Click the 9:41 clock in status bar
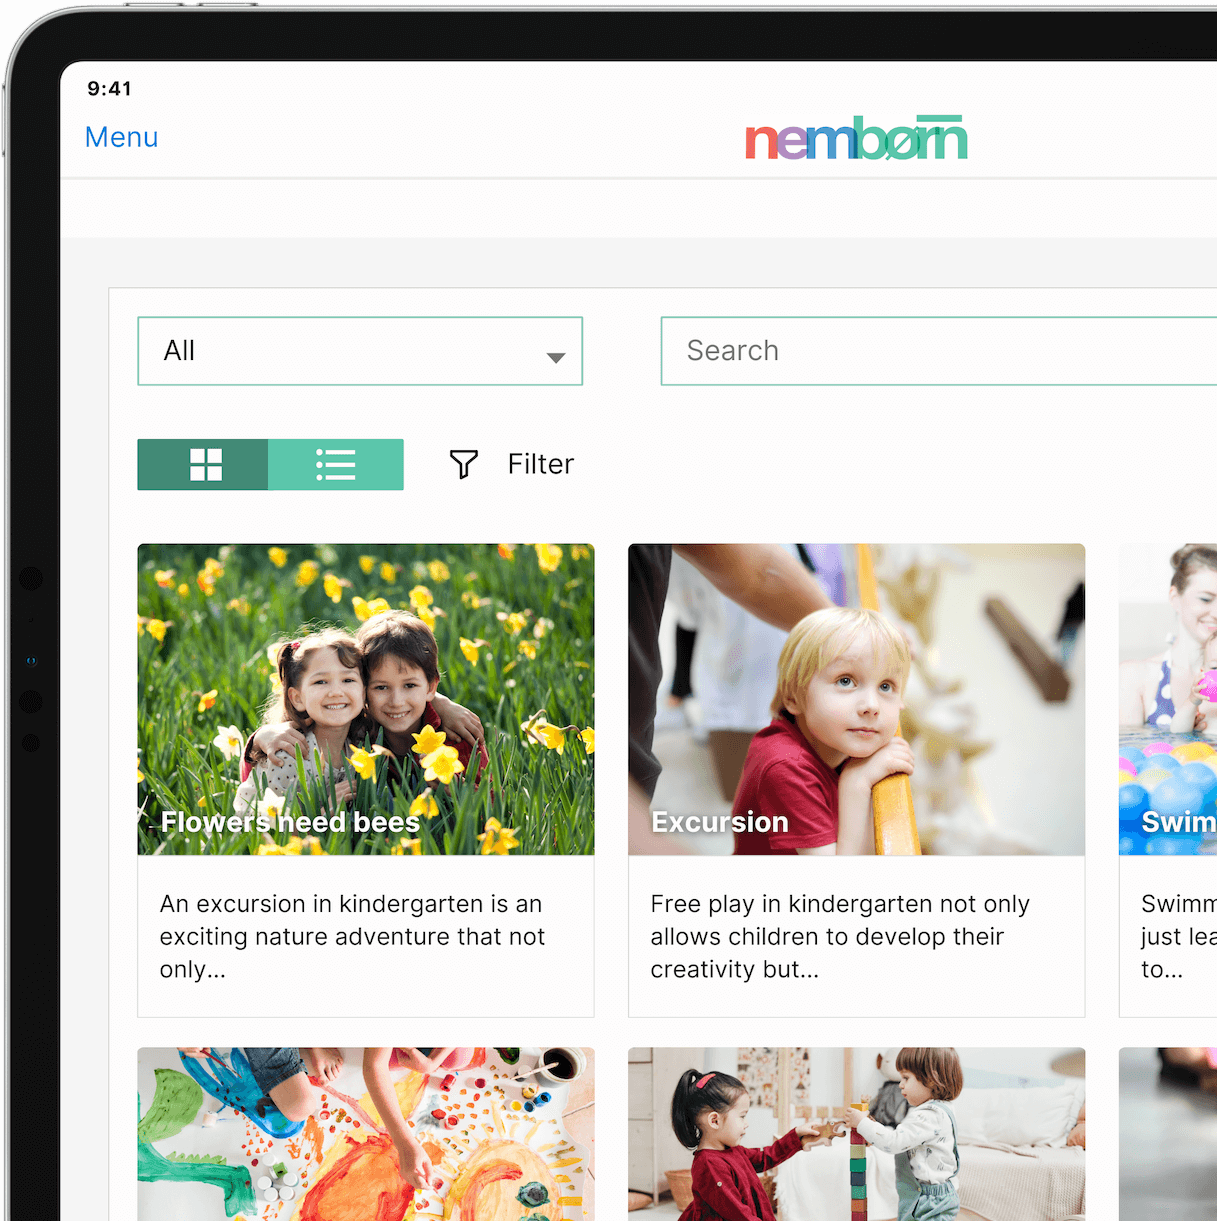 (x=109, y=88)
